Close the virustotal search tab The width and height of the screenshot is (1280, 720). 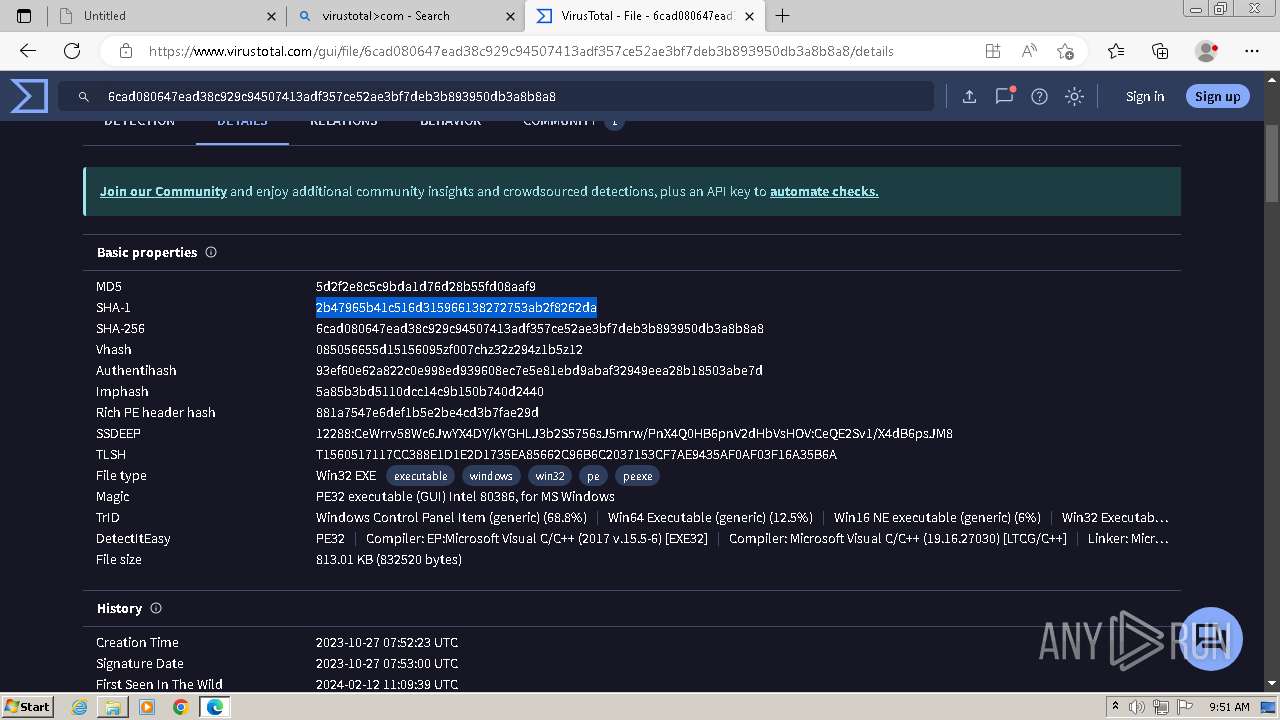tap(510, 16)
